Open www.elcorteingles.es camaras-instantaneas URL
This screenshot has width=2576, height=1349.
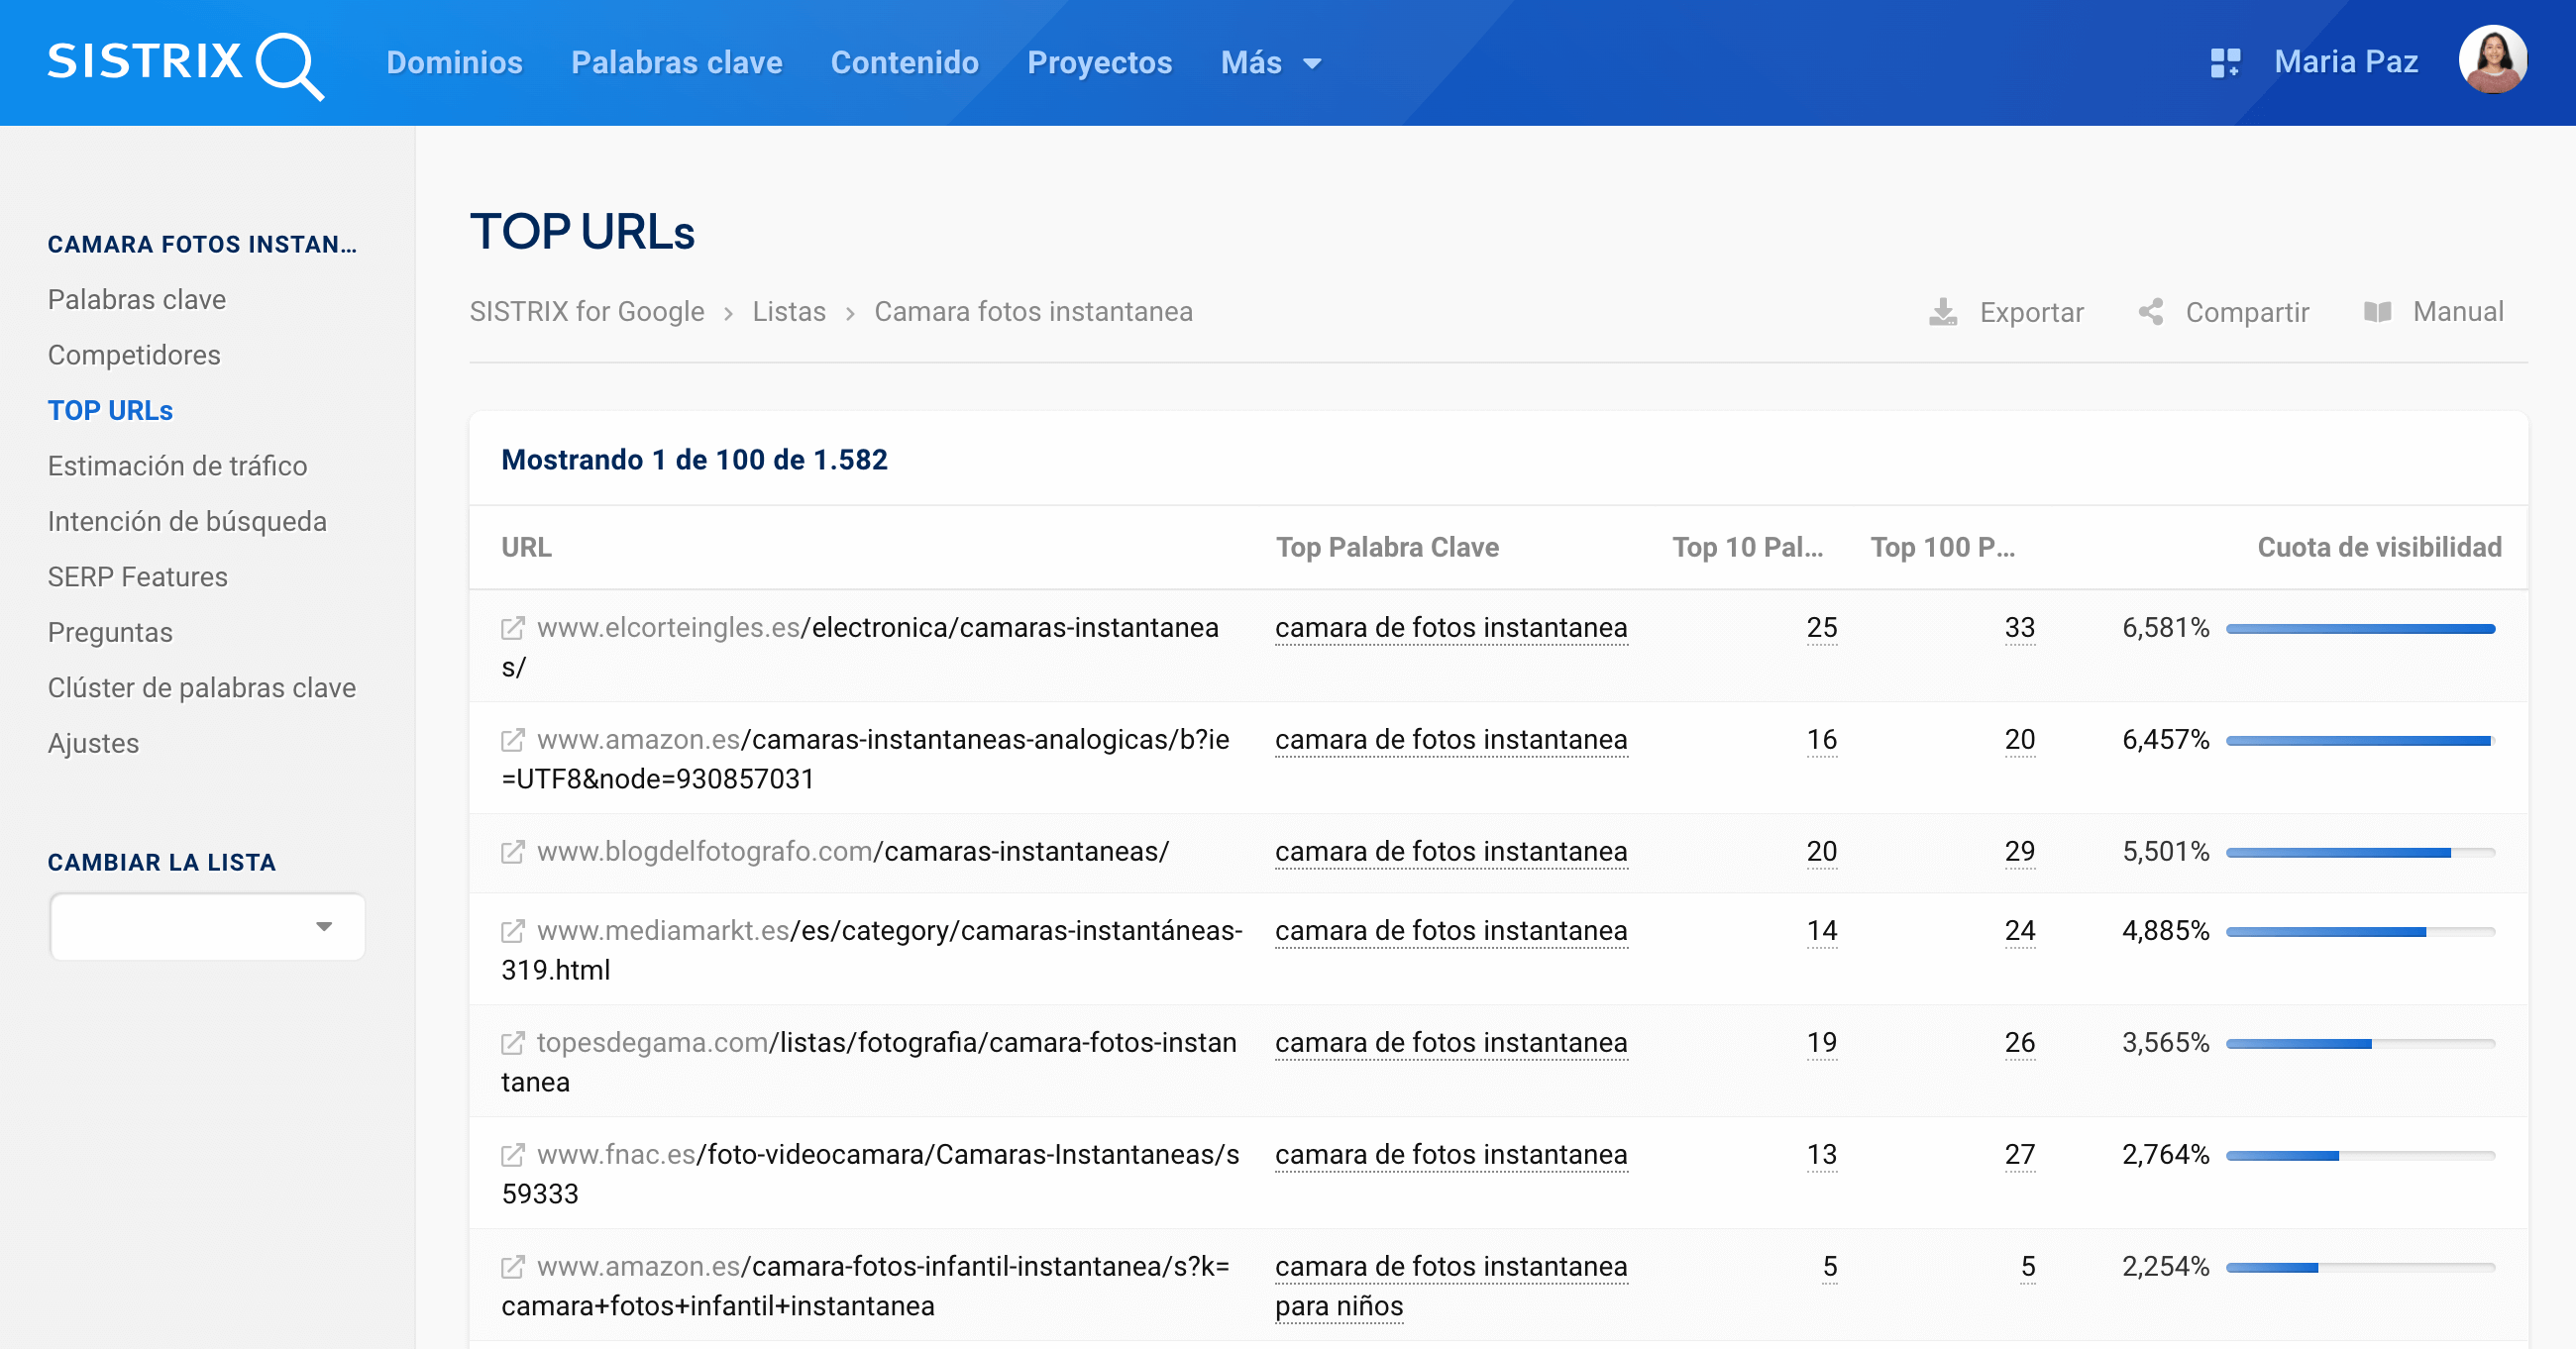point(861,647)
